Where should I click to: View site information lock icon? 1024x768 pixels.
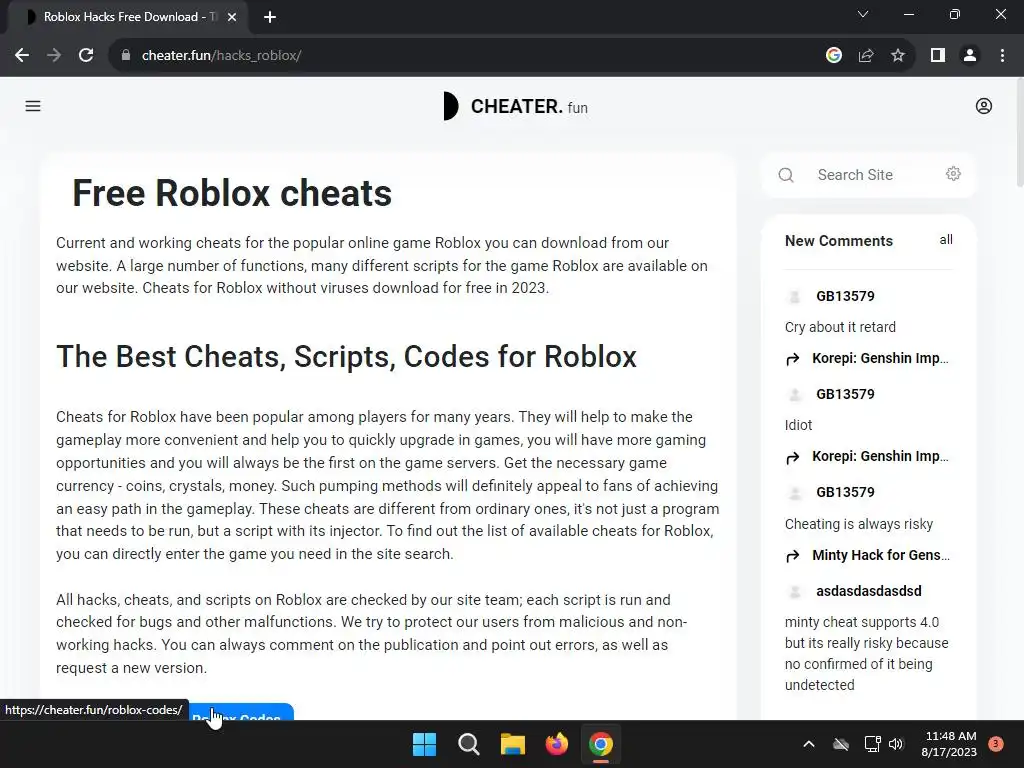point(126,56)
